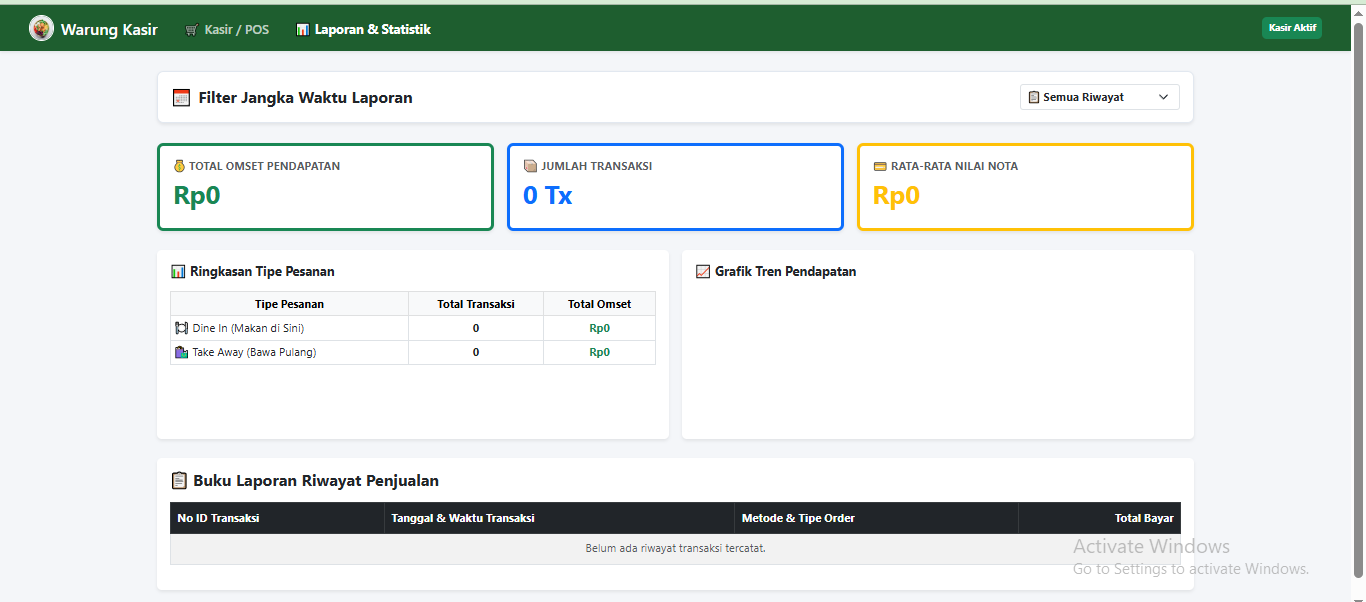Click the card icon beside Rata-Rata Nilai Nota
1366x602 pixels.
click(x=880, y=166)
